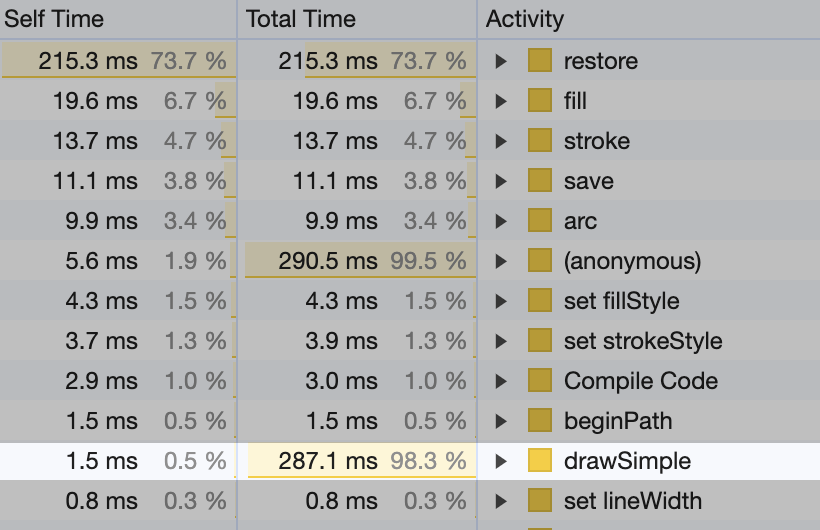Expand the set fillStyle activity
This screenshot has height=530, width=820.
(502, 301)
